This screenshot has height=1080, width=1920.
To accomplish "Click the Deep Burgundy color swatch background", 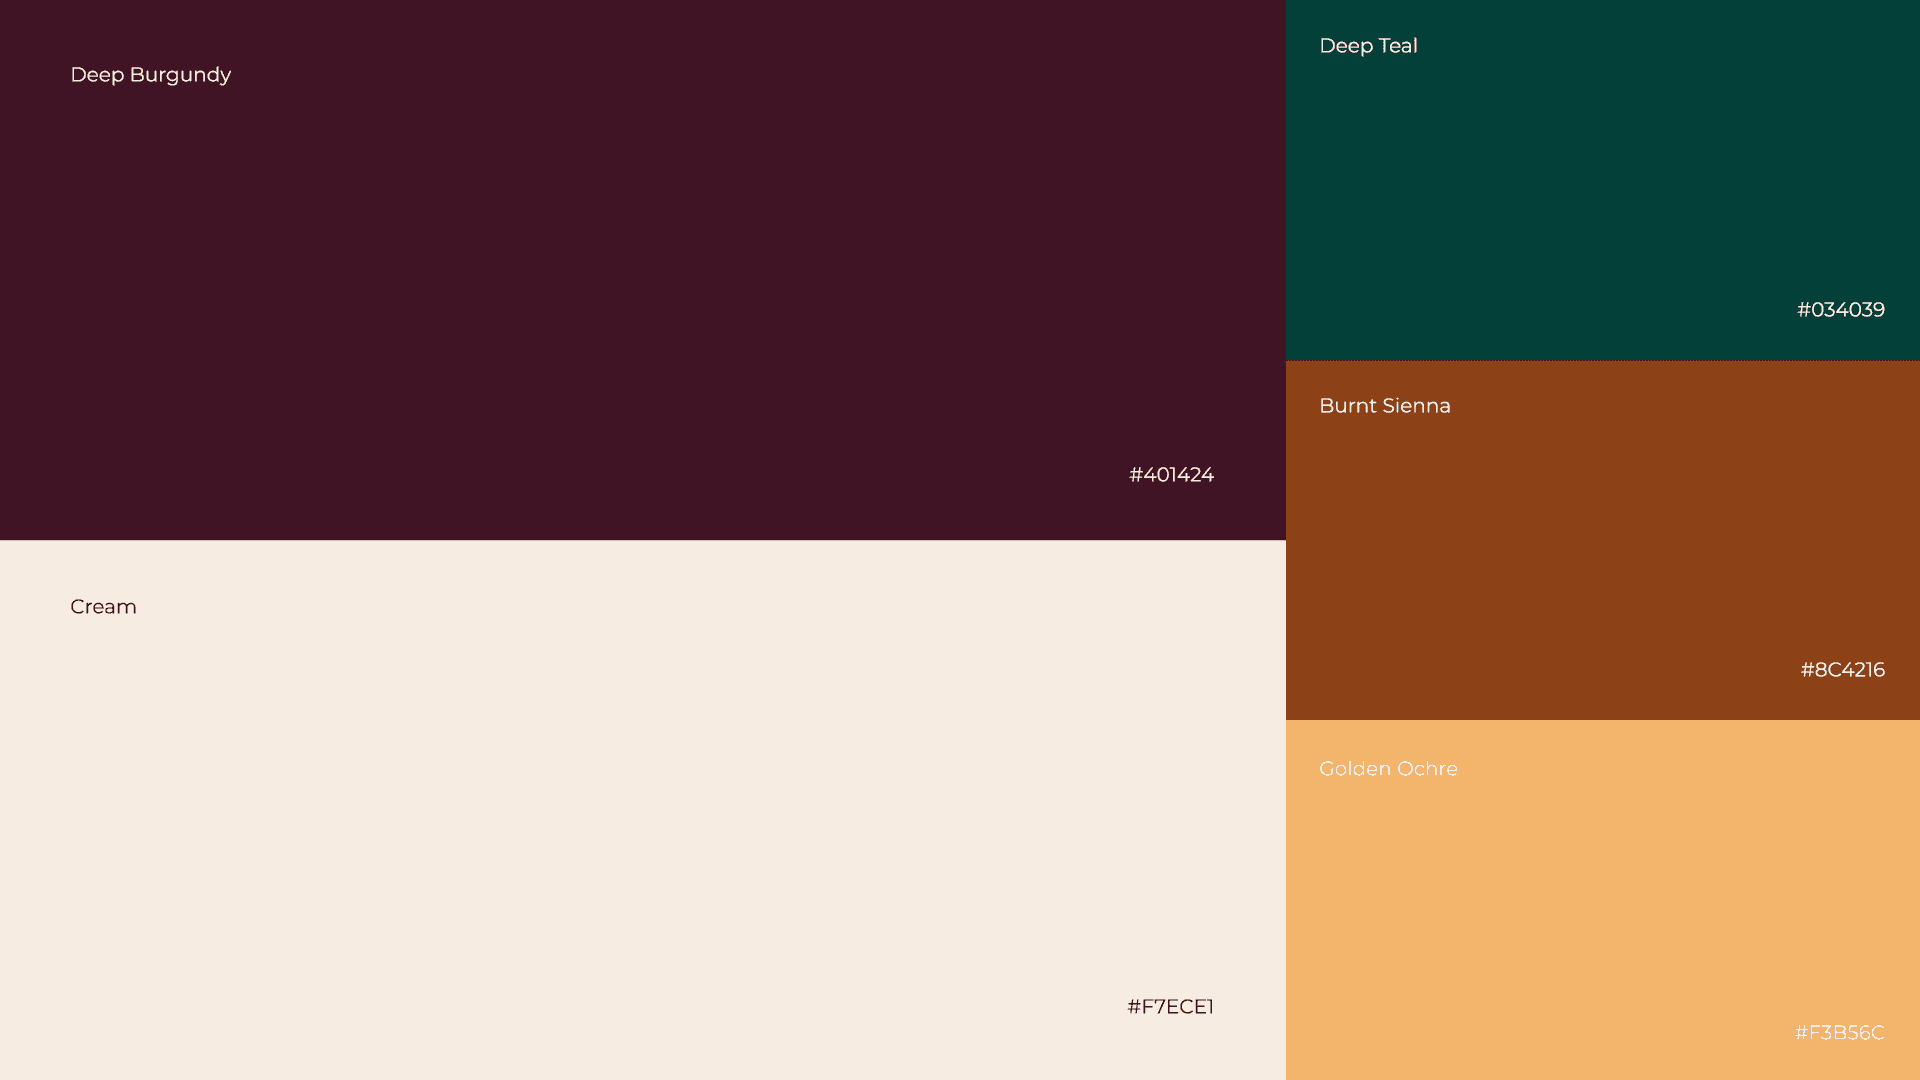I will [640, 270].
